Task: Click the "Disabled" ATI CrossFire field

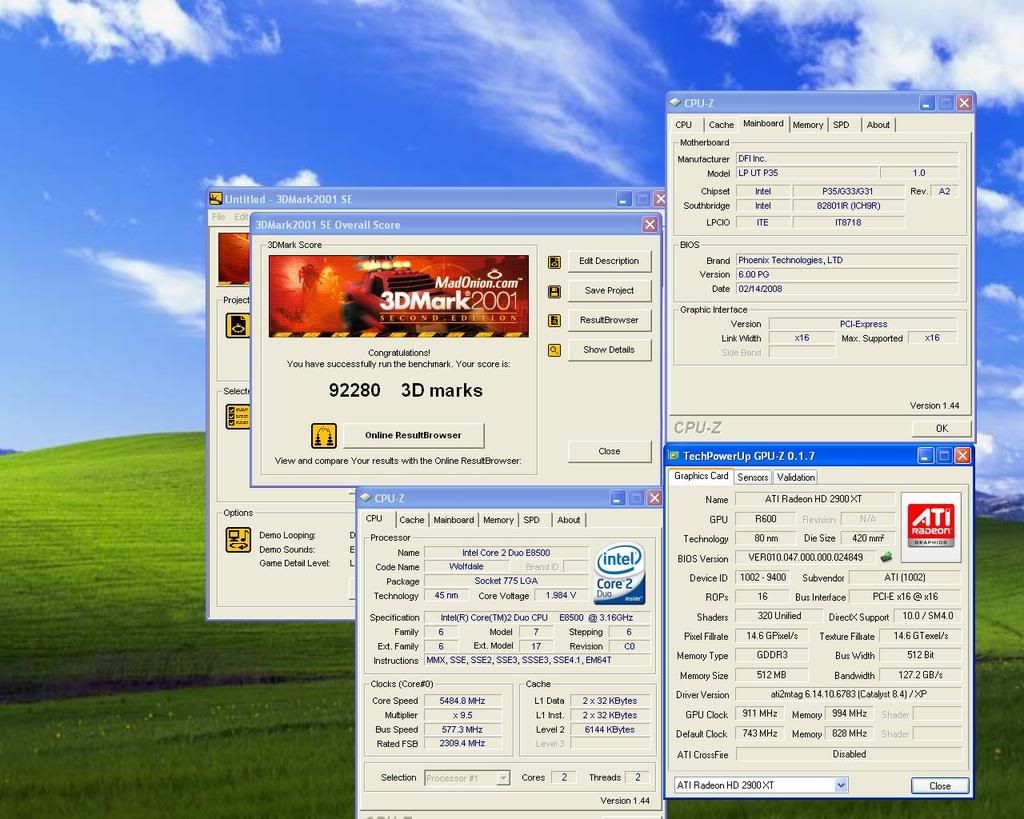Action: click(x=849, y=754)
